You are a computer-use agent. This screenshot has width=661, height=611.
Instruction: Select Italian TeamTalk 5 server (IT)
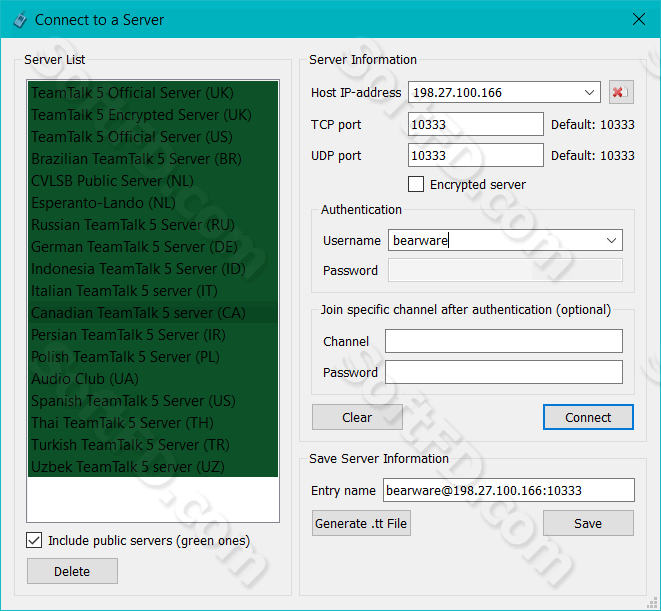pos(153,291)
